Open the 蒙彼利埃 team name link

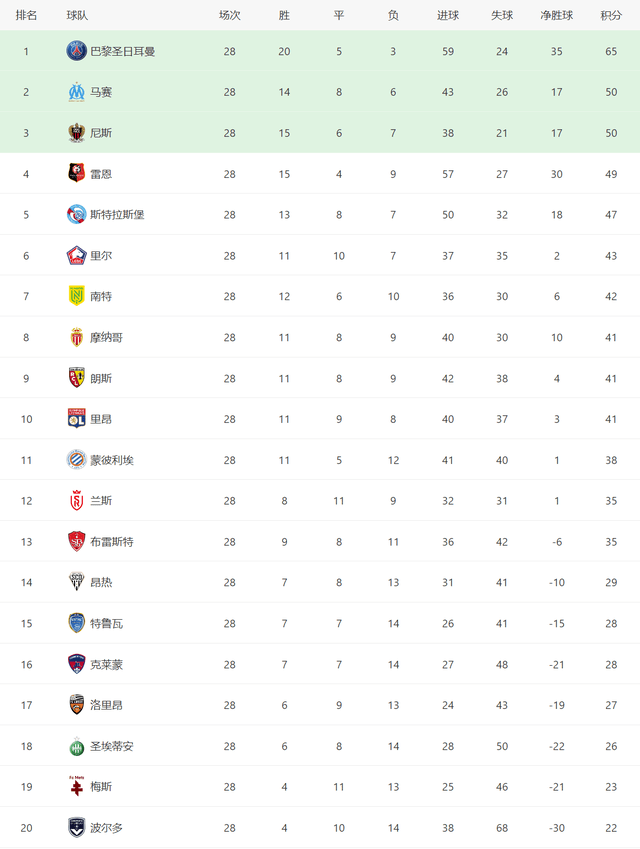coord(112,460)
